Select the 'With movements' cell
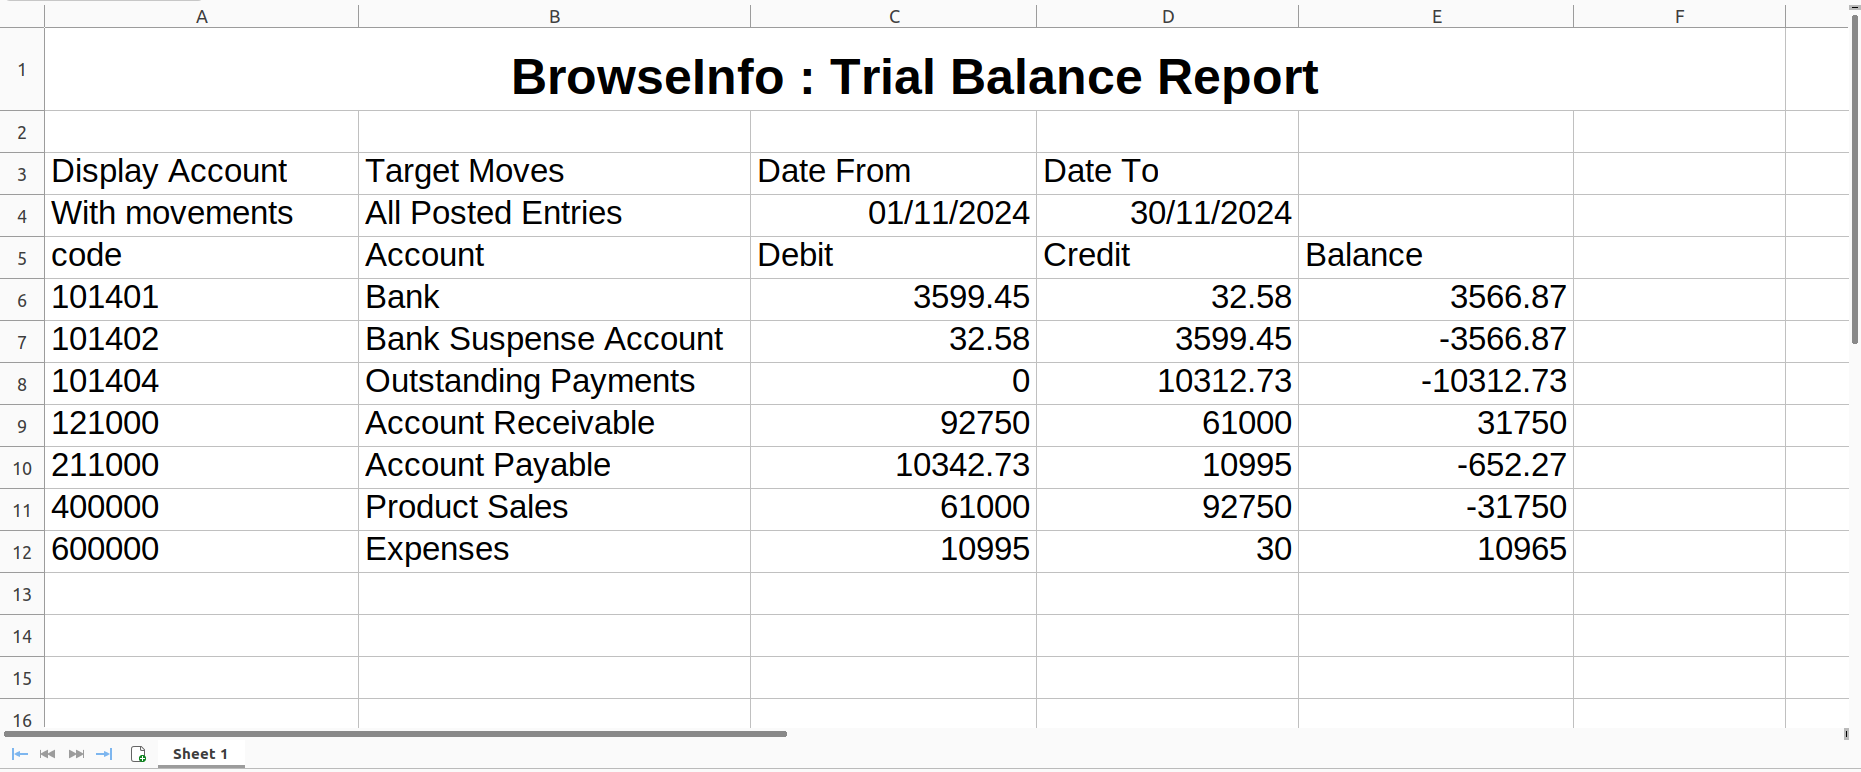1861x772 pixels. (202, 215)
